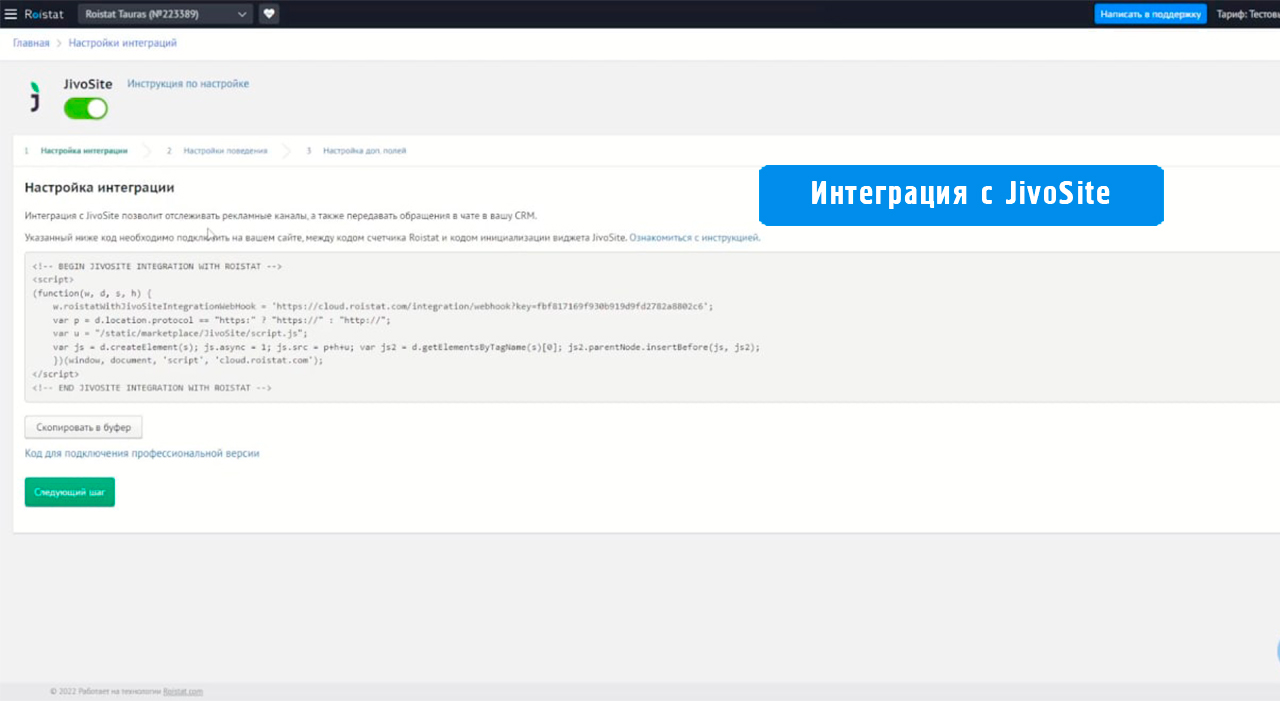Image resolution: width=1280 pixels, height=701 pixels.
Task: Open Roistat.com footer link
Action: (x=183, y=691)
